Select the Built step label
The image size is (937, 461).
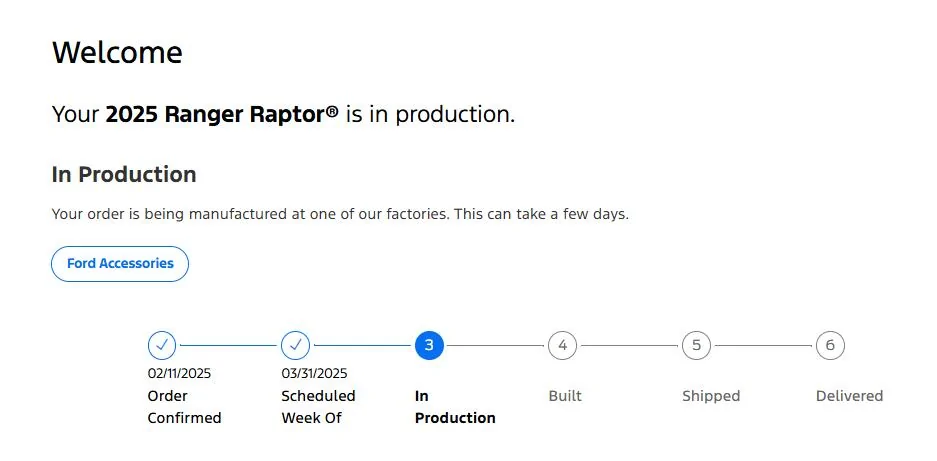(x=565, y=396)
